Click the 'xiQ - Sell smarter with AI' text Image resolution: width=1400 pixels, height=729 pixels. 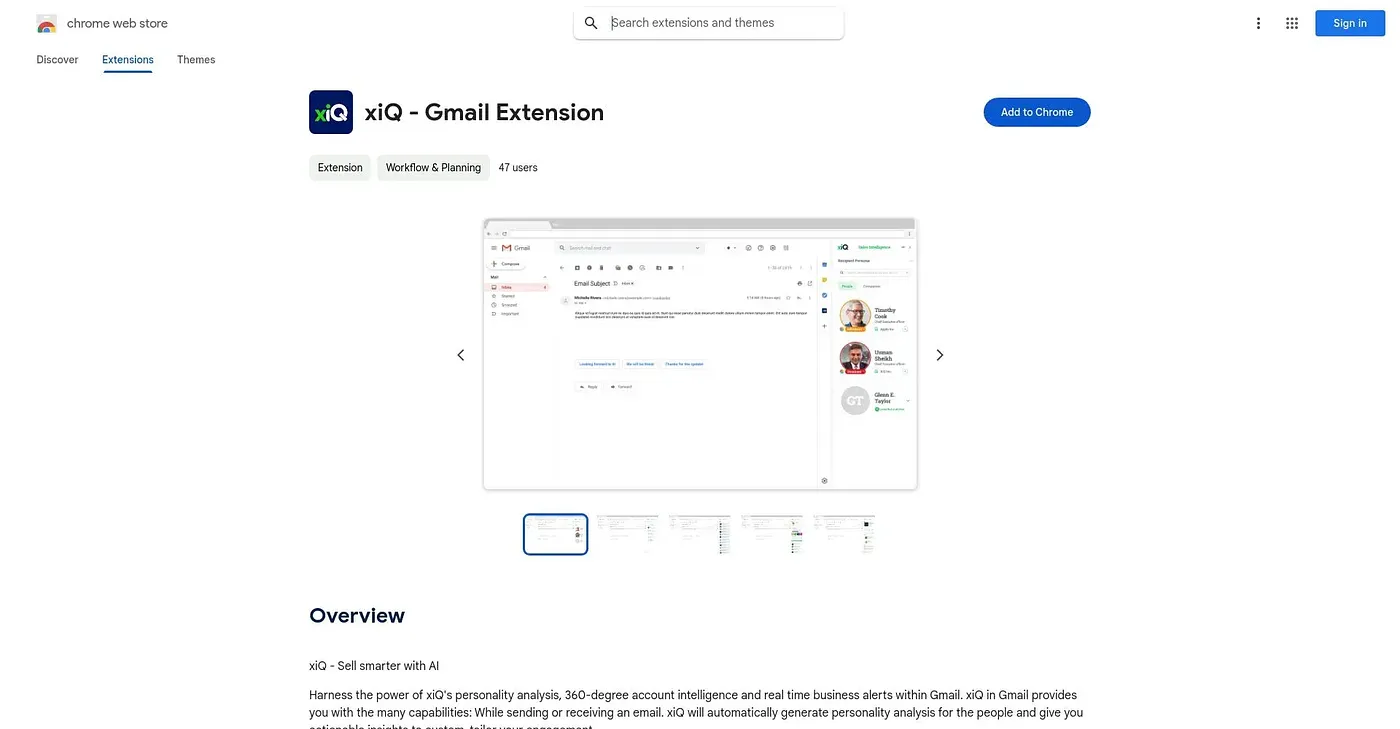click(374, 666)
